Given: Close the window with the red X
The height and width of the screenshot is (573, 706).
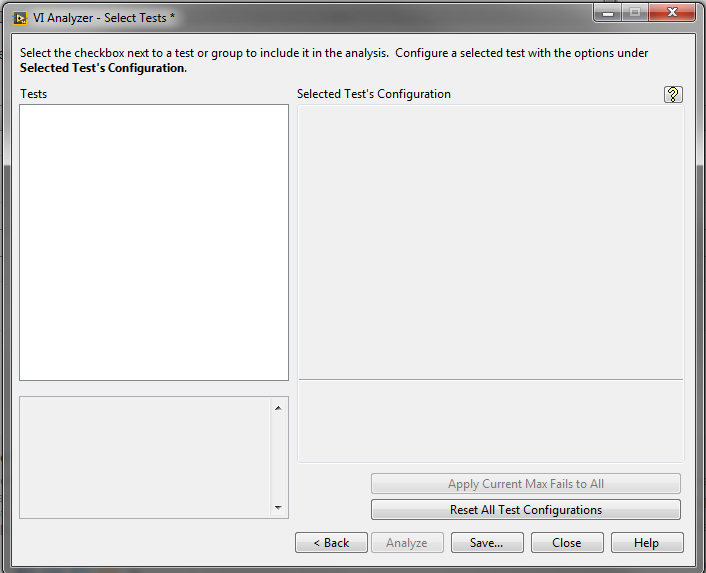Looking at the screenshot, I should tap(672, 13).
